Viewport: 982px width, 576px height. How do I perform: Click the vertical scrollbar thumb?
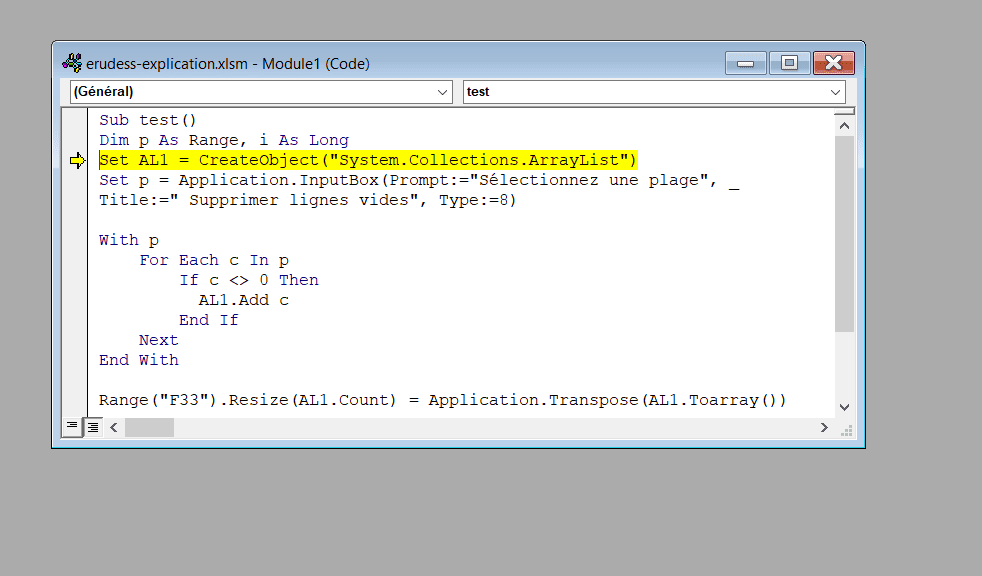[844, 234]
